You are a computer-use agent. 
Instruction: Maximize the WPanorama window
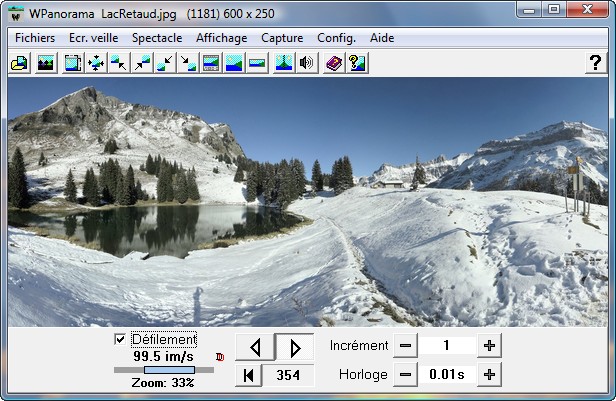[x=554, y=9]
